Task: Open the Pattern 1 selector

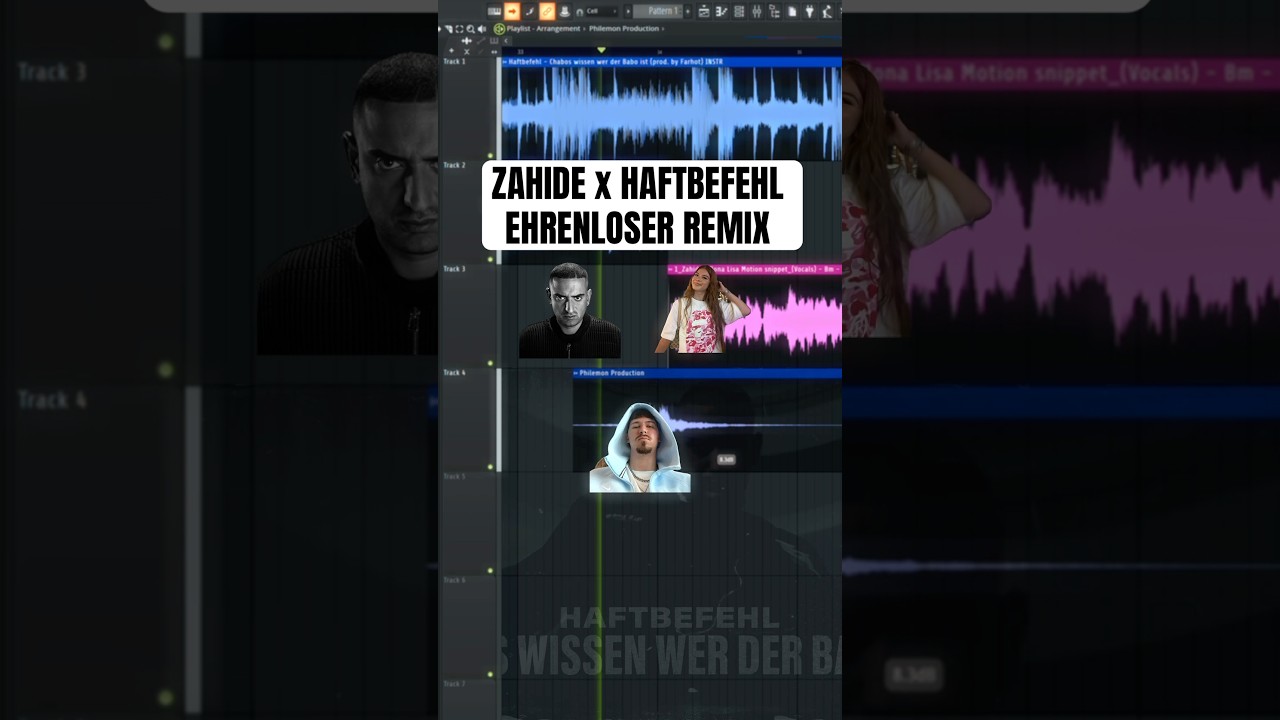Action: point(658,11)
